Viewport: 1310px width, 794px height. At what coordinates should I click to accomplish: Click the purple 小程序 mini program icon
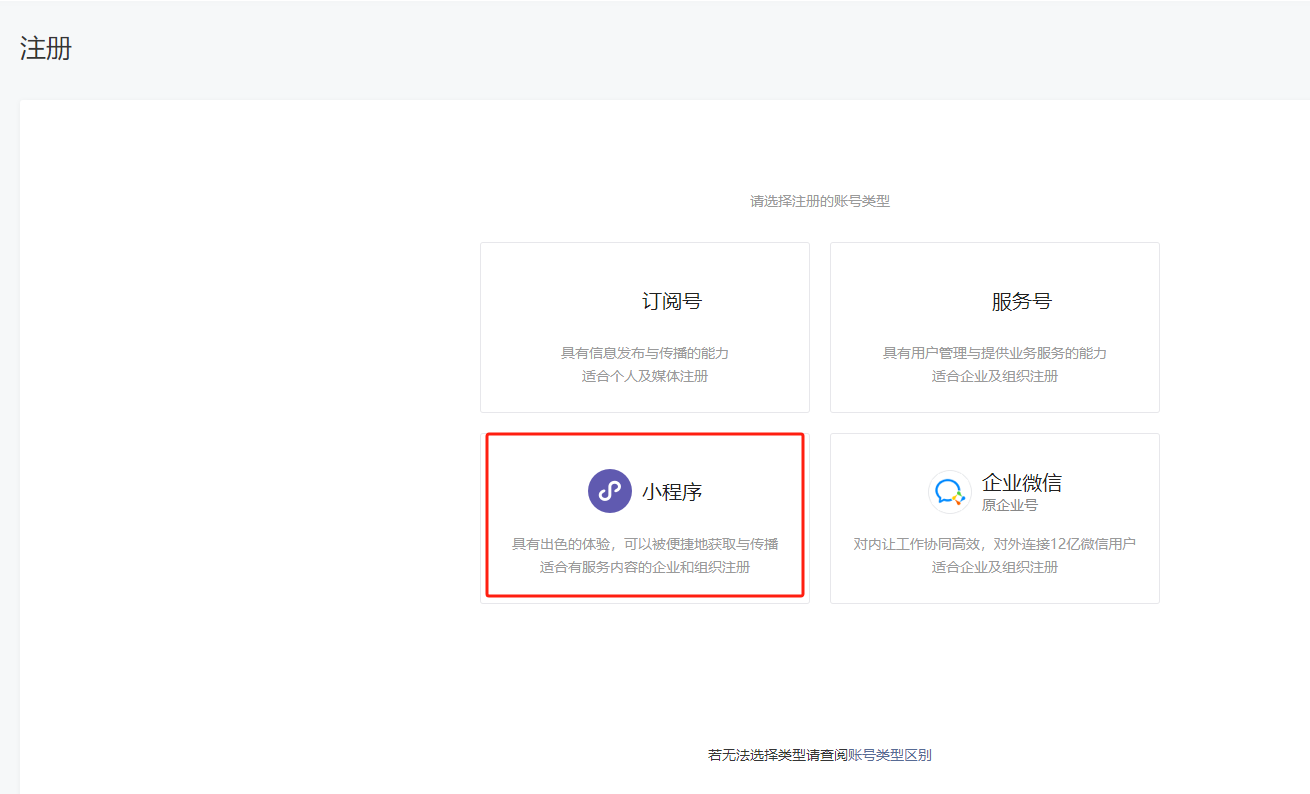609,491
